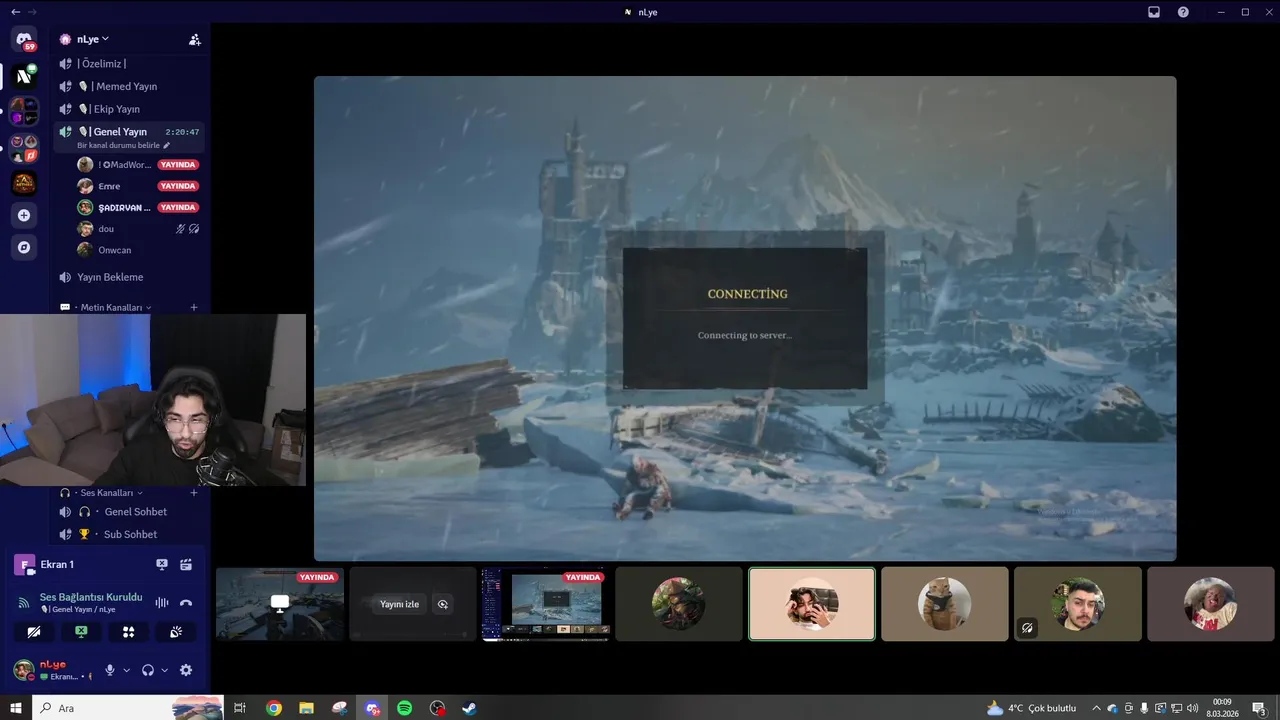Select MadWor user in voice list
The height and width of the screenshot is (720, 1280).
point(138,164)
